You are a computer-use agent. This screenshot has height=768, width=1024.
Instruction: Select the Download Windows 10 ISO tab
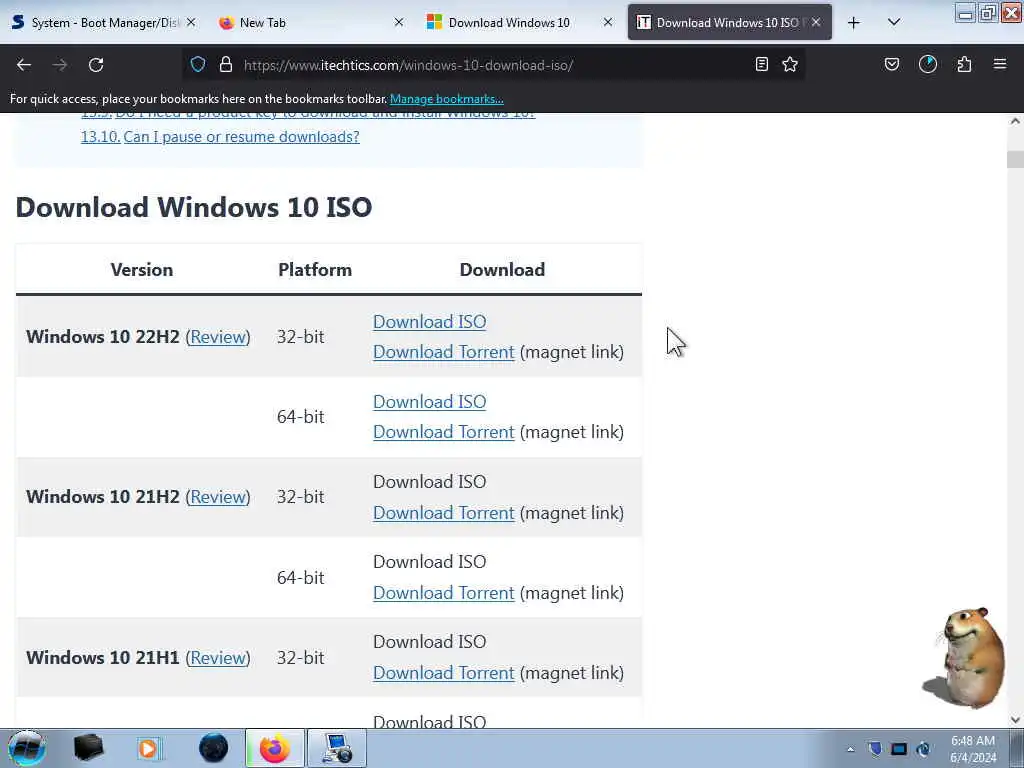(728, 23)
